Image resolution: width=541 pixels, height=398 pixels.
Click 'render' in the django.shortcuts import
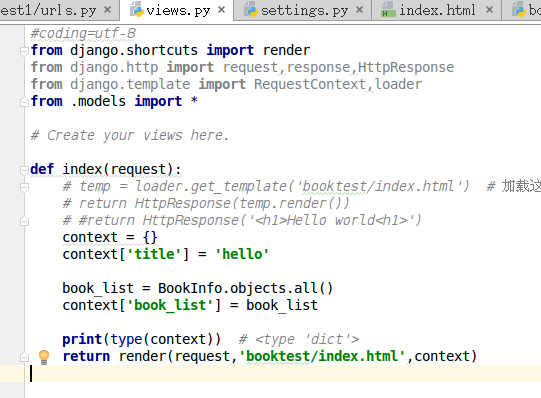pos(286,50)
